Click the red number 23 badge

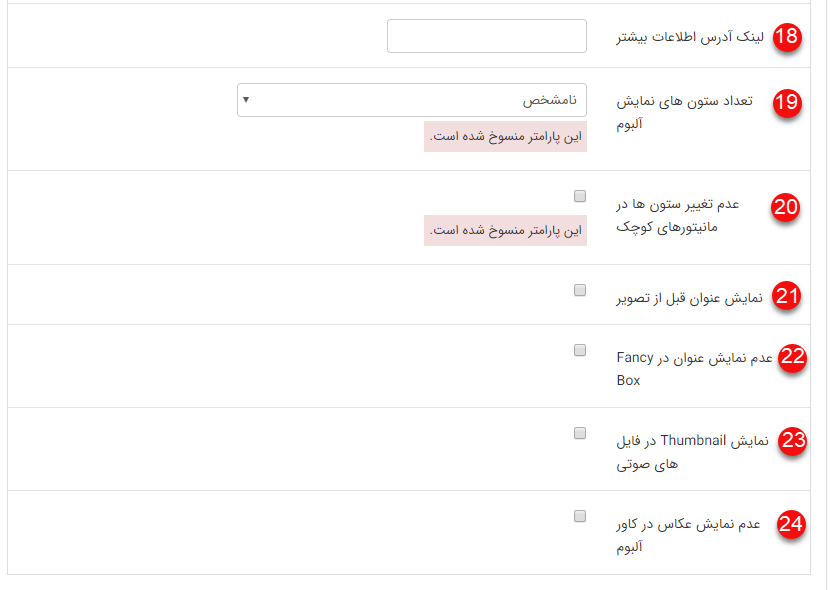(x=793, y=442)
